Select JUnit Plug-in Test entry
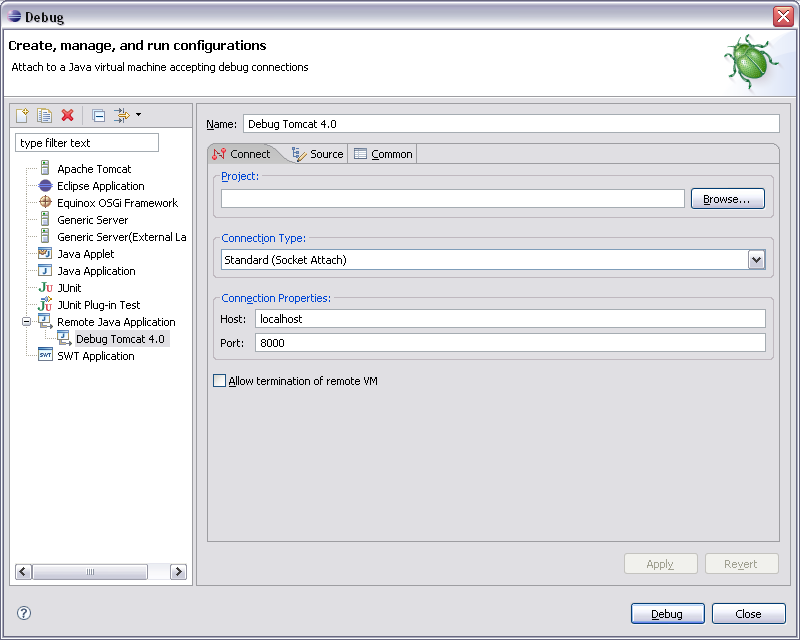Viewport: 800px width, 640px height. click(98, 305)
